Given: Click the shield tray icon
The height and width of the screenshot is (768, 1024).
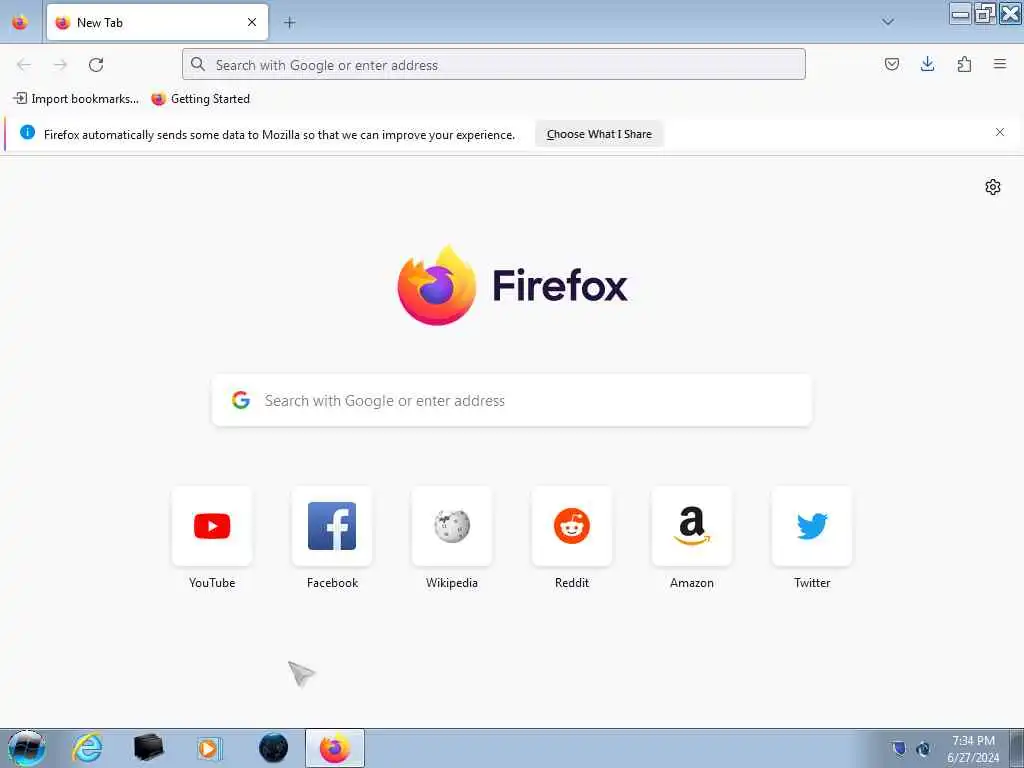Looking at the screenshot, I should point(899,748).
